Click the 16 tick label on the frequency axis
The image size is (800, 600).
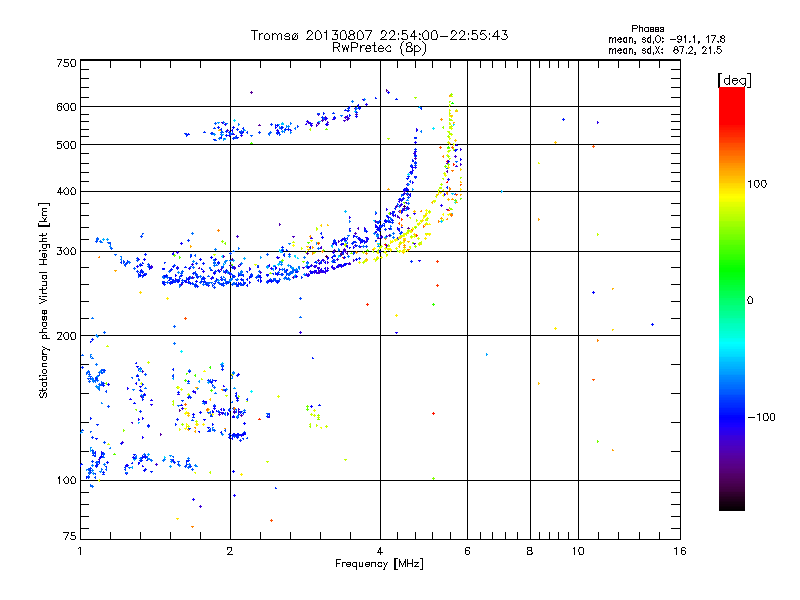pyautogui.click(x=680, y=551)
